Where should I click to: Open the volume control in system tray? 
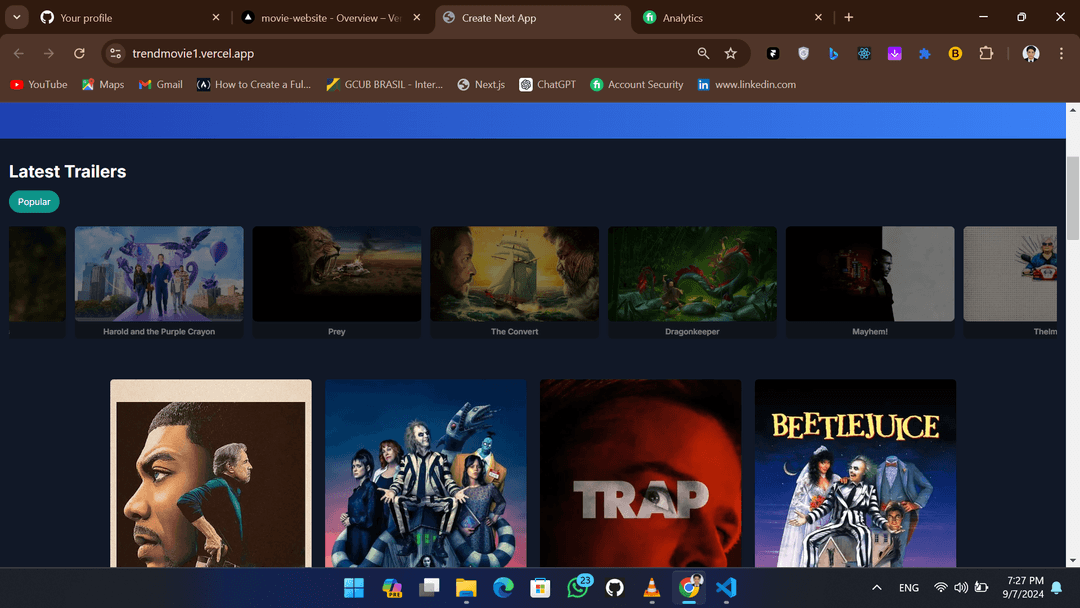pos(961,587)
